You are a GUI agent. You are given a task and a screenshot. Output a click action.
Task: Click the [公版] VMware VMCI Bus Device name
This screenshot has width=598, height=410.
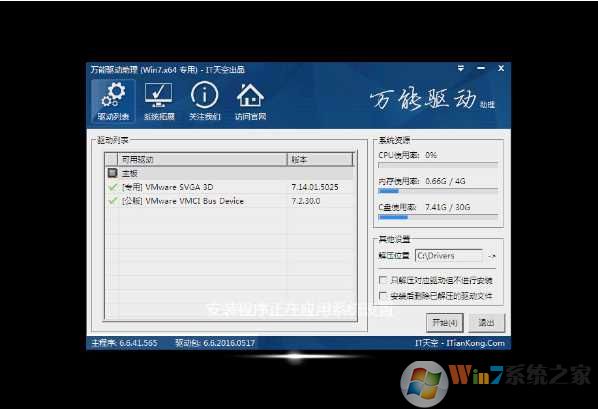pyautogui.click(x=183, y=201)
